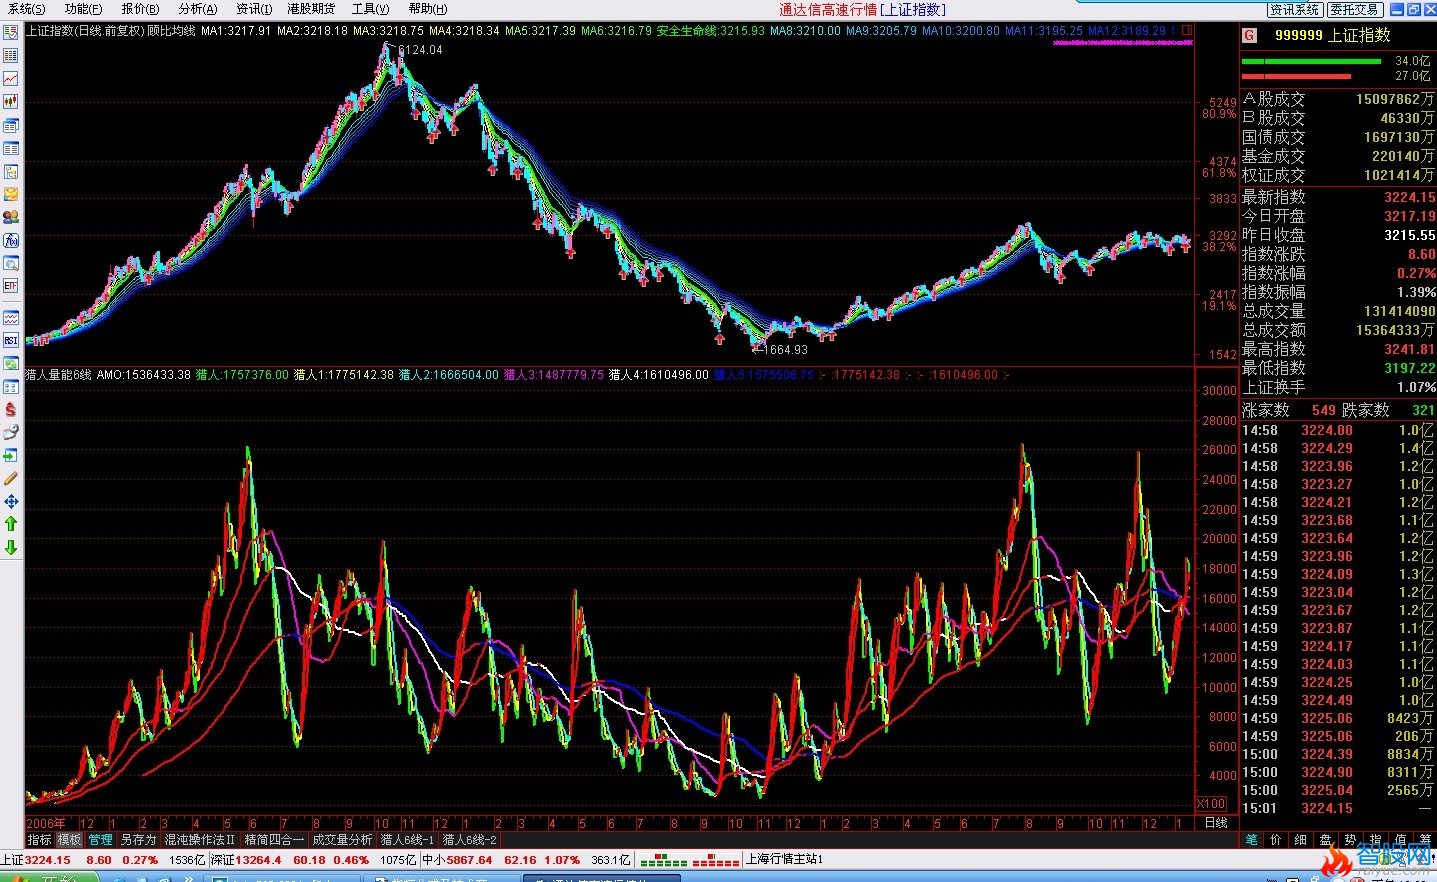The image size is (1437, 882).
Task: Select the 猎人6线-2 tab
Action: (470, 840)
